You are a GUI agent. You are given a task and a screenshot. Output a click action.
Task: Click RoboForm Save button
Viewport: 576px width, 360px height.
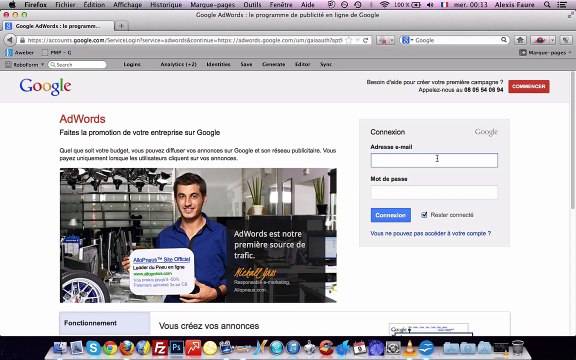(x=246, y=64)
